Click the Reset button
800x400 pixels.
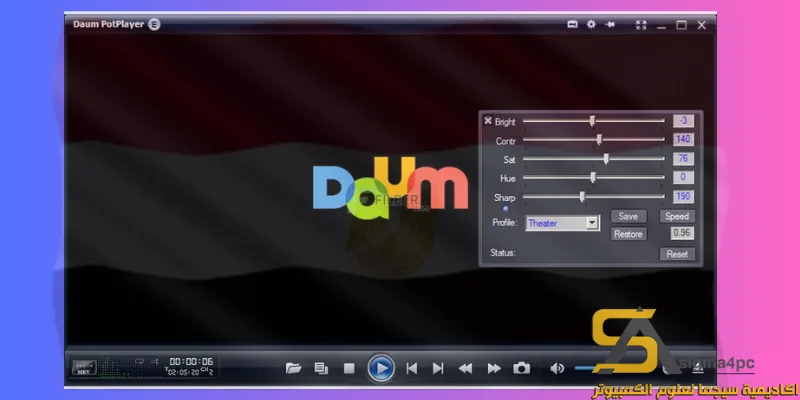(x=677, y=254)
